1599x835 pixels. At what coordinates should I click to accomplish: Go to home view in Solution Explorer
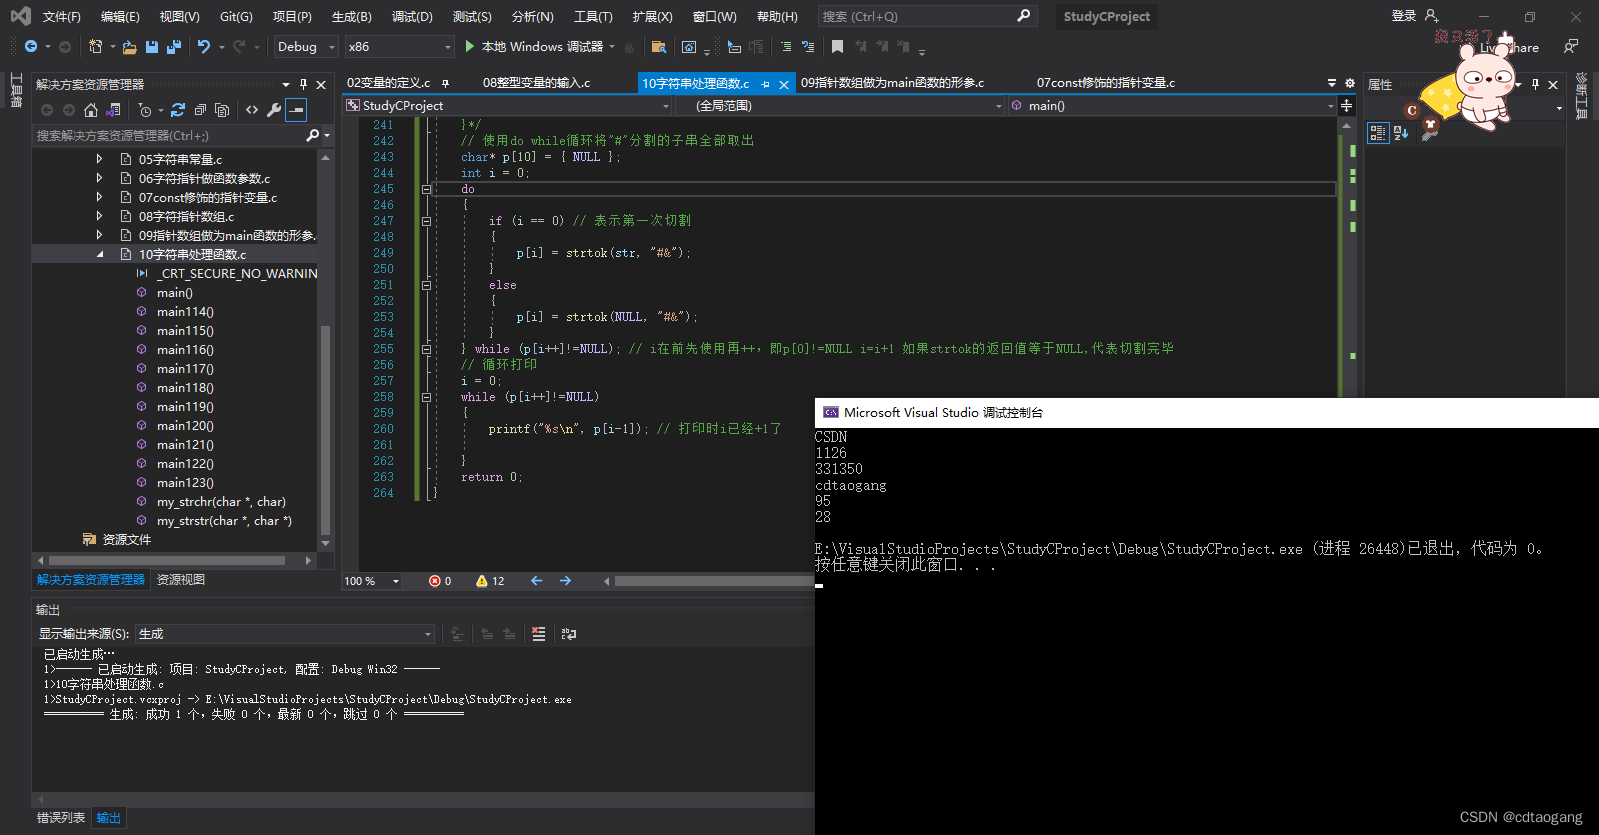point(91,110)
